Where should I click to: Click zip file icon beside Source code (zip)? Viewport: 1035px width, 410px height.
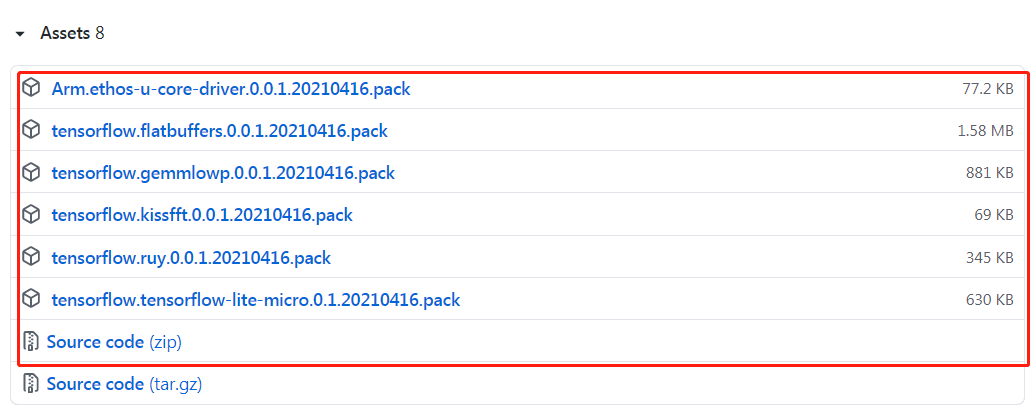click(31, 341)
